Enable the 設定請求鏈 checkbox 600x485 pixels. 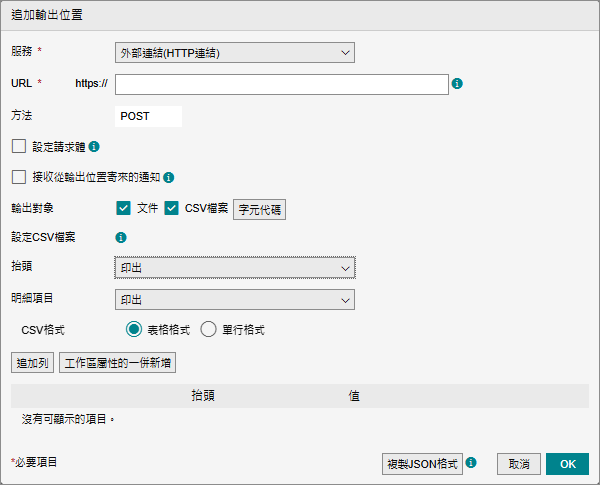pos(19,146)
